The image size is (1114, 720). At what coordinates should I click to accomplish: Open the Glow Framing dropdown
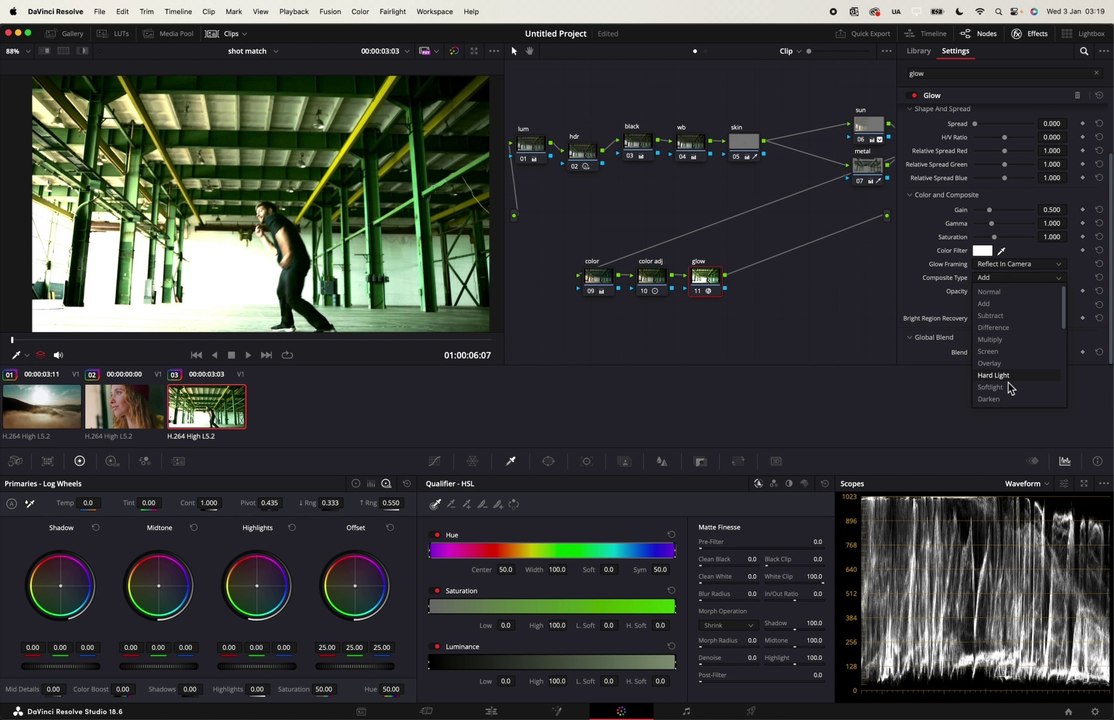[x=1019, y=264]
